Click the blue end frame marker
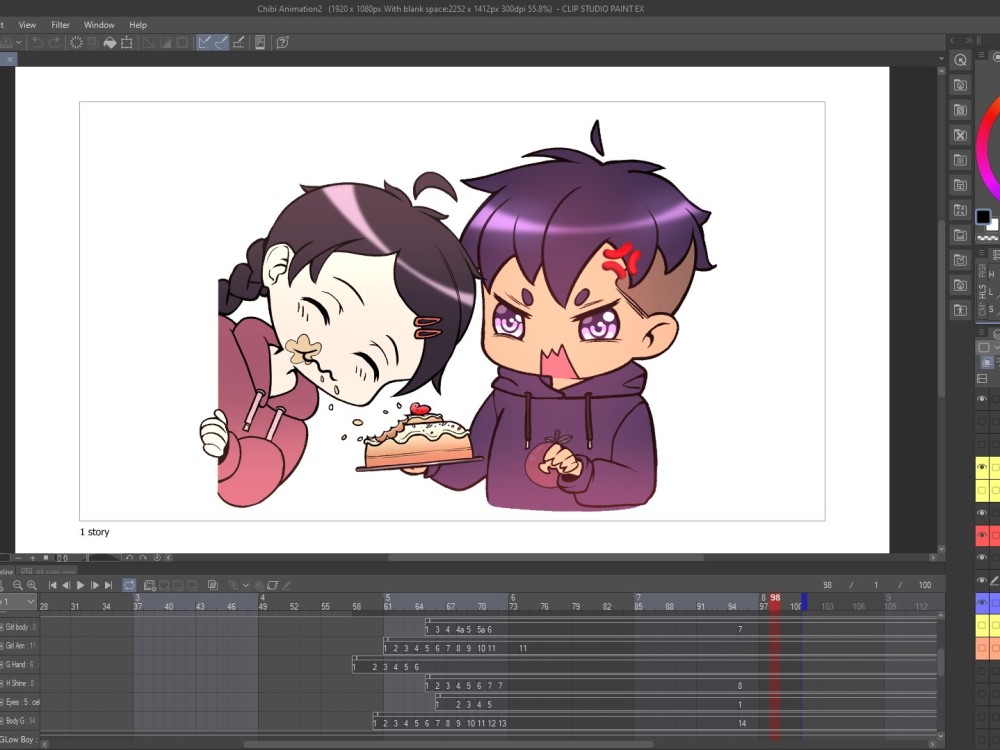1000x750 pixels. [804, 601]
